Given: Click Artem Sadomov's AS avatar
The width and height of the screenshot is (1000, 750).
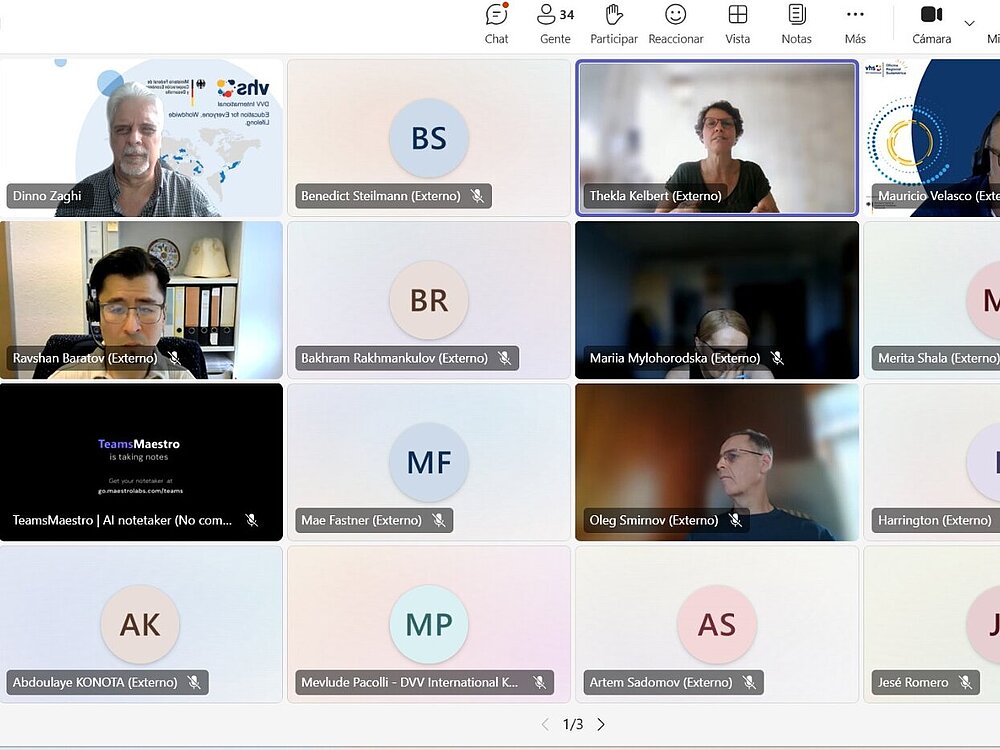Looking at the screenshot, I should (716, 624).
